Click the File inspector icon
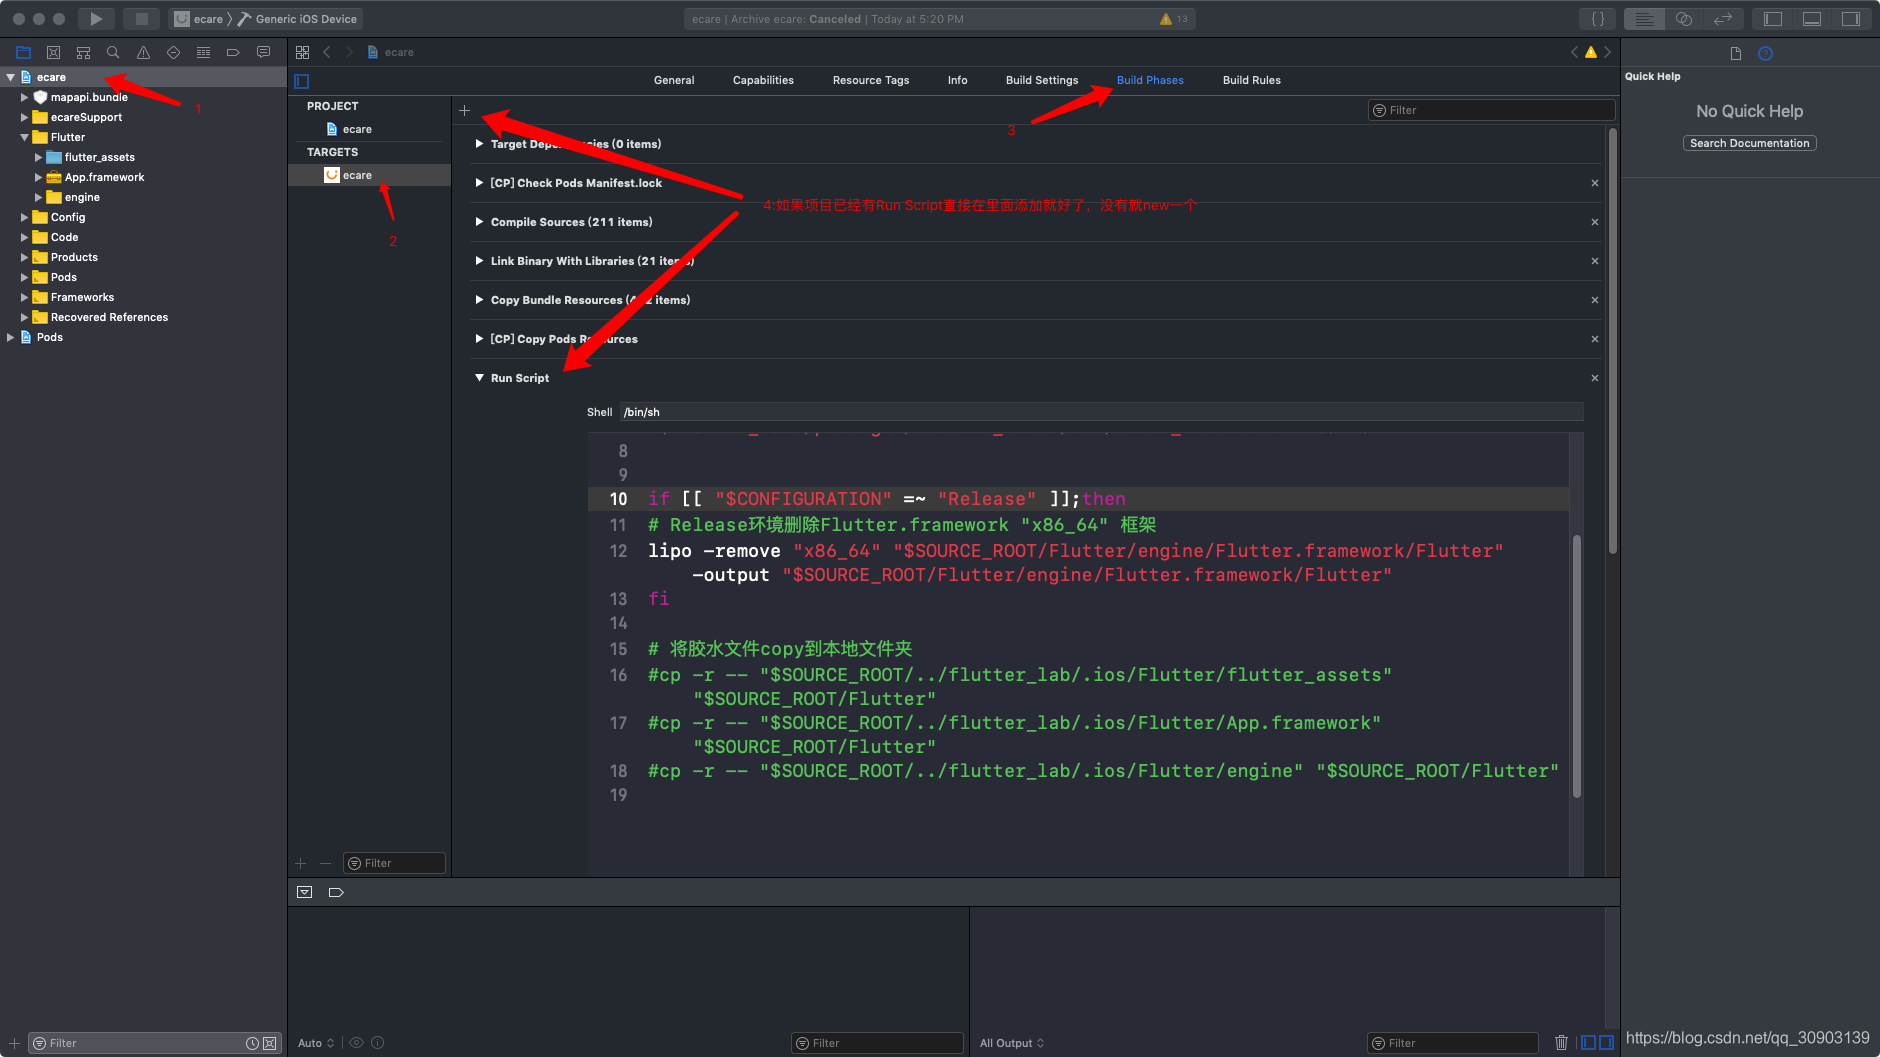The height and width of the screenshot is (1057, 1880). [x=1736, y=53]
